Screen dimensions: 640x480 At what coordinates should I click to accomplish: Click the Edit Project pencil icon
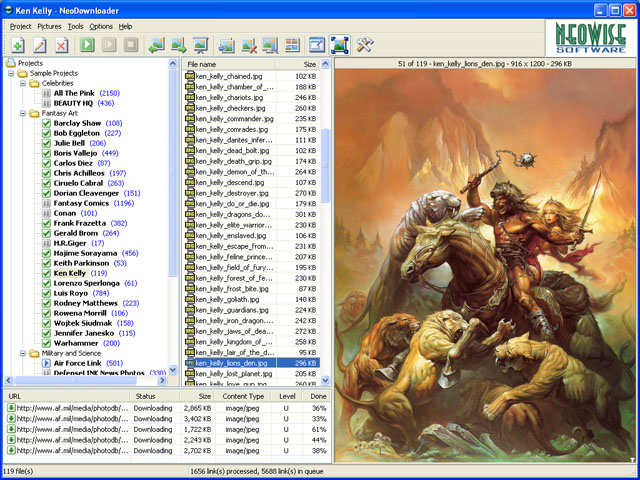coord(39,45)
